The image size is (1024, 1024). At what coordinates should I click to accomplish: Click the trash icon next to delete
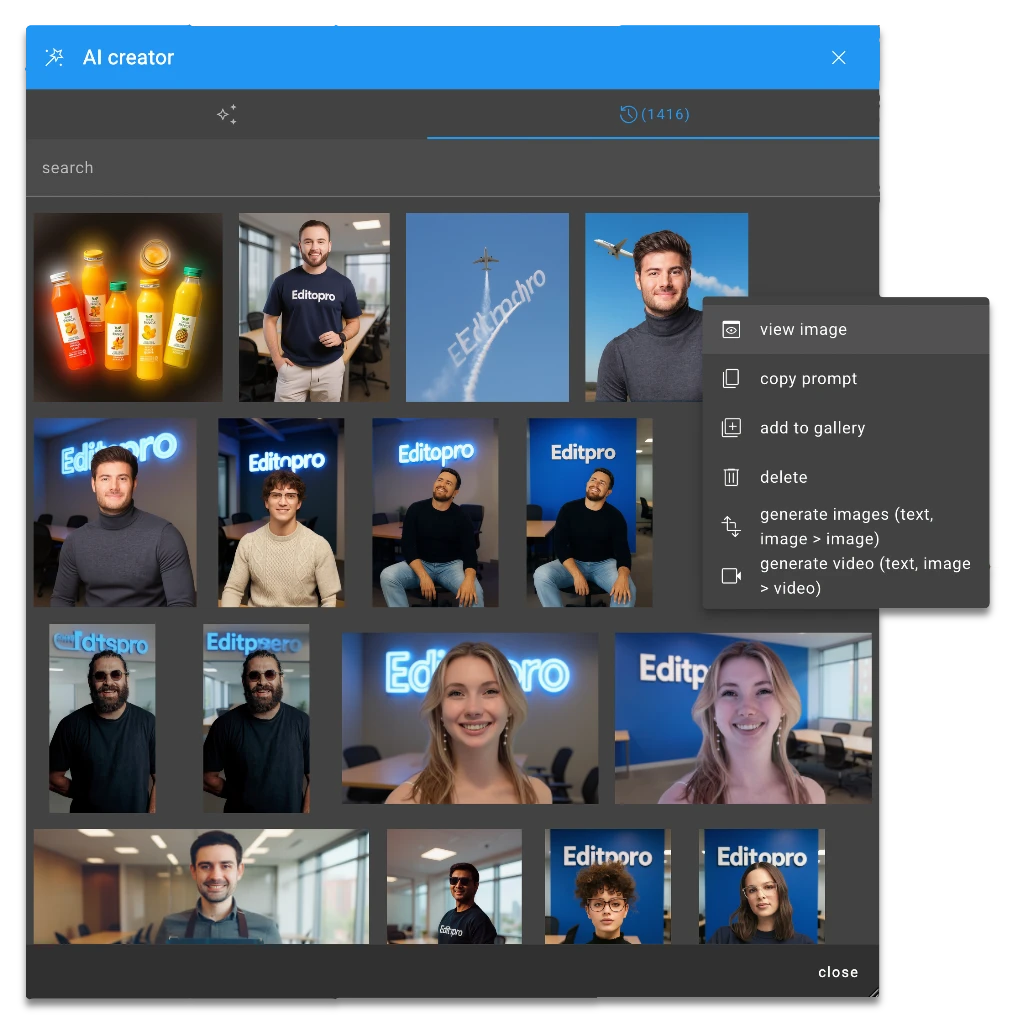[731, 477]
